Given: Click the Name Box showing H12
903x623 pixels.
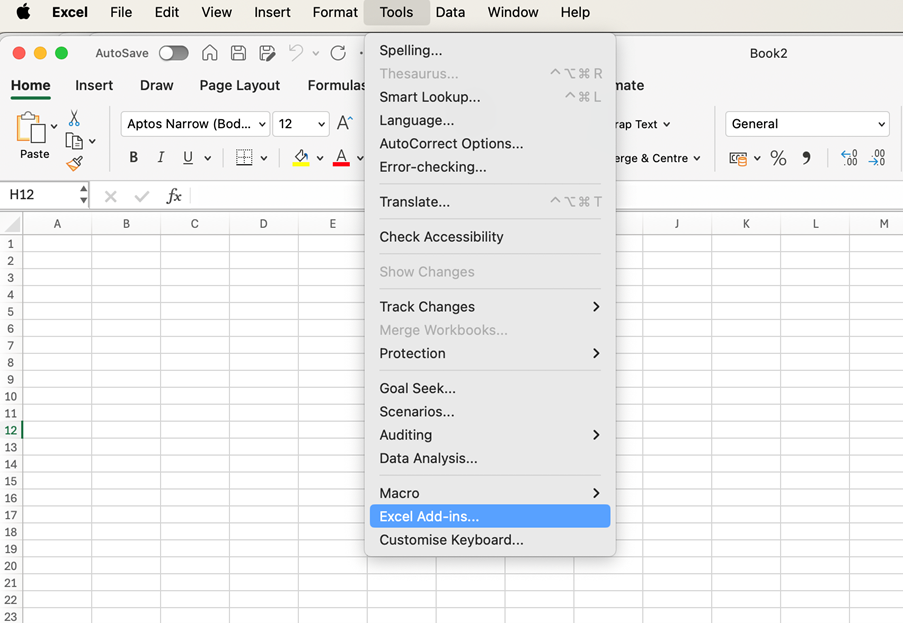Looking at the screenshot, I should [x=40, y=195].
